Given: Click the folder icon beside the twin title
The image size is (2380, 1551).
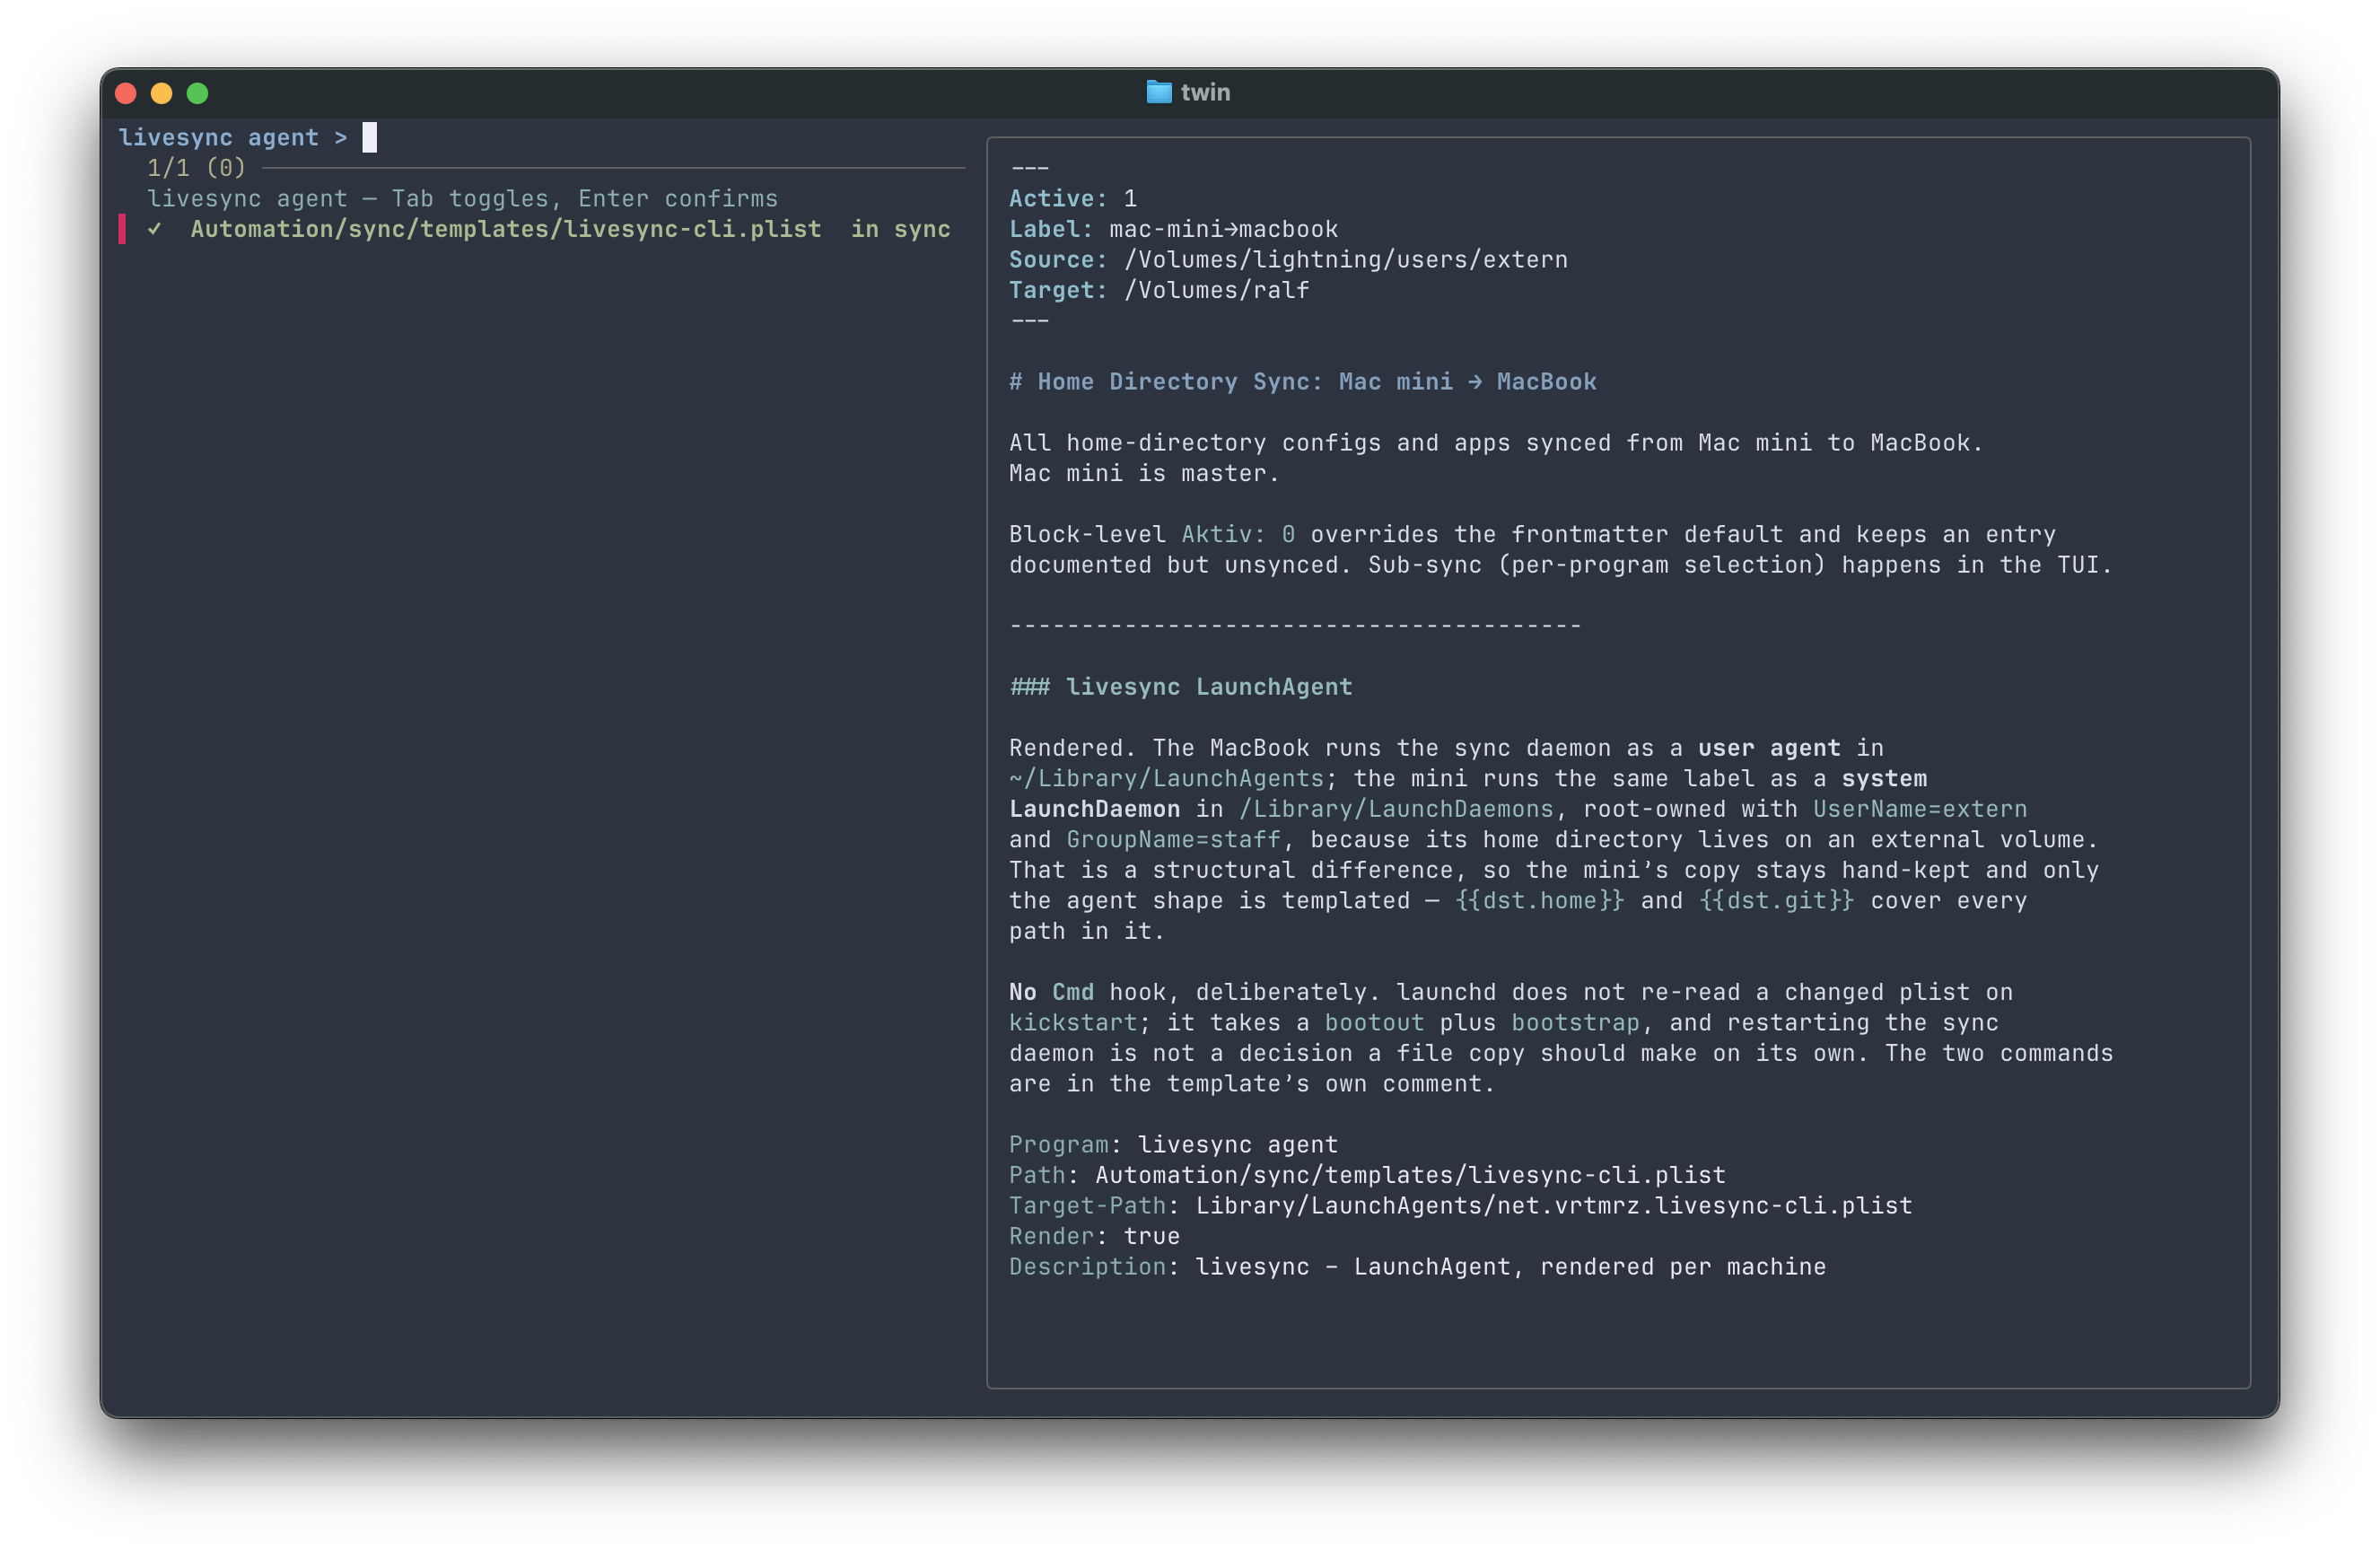Looking at the screenshot, I should [x=1158, y=92].
